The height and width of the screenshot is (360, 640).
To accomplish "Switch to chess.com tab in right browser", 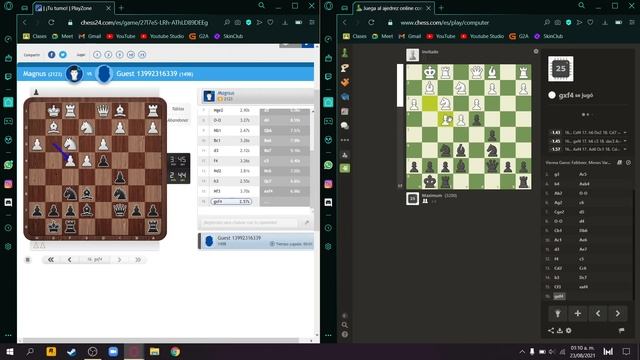I will click(x=393, y=8).
